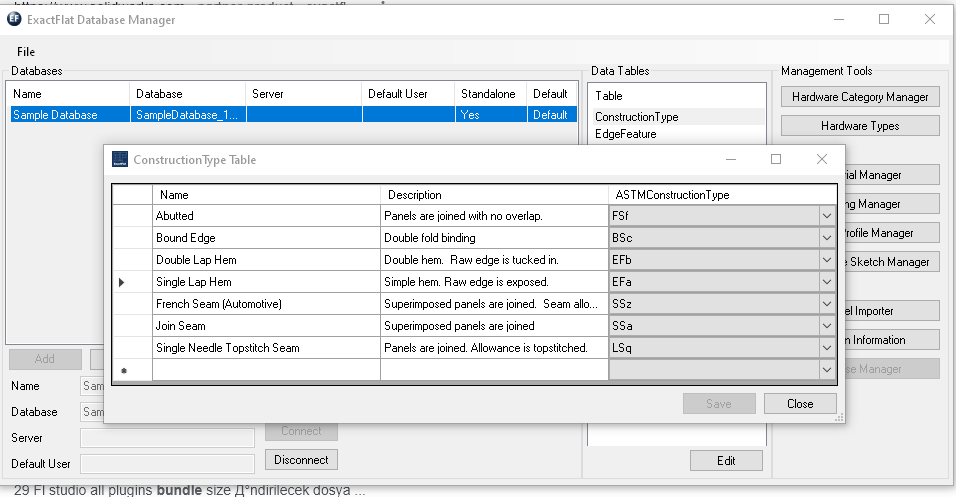Open Hardware Category Manager
This screenshot has width=956, height=497.
pos(860,97)
